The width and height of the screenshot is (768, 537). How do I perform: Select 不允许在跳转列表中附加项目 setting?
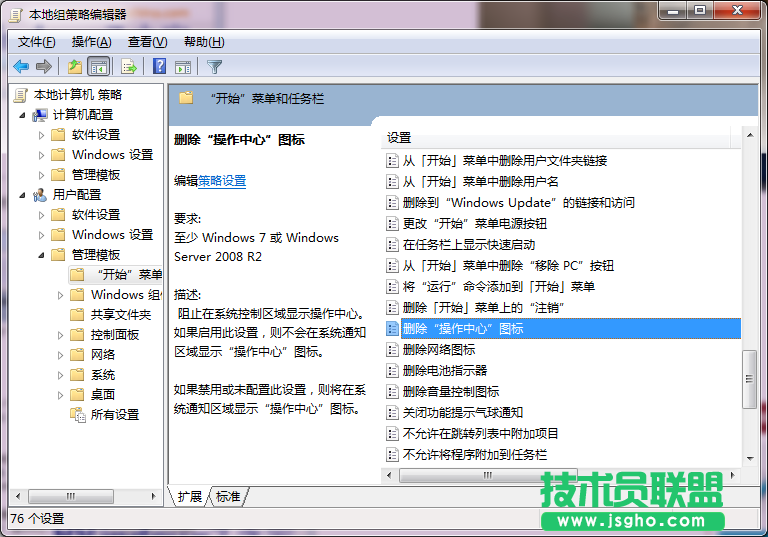click(480, 434)
